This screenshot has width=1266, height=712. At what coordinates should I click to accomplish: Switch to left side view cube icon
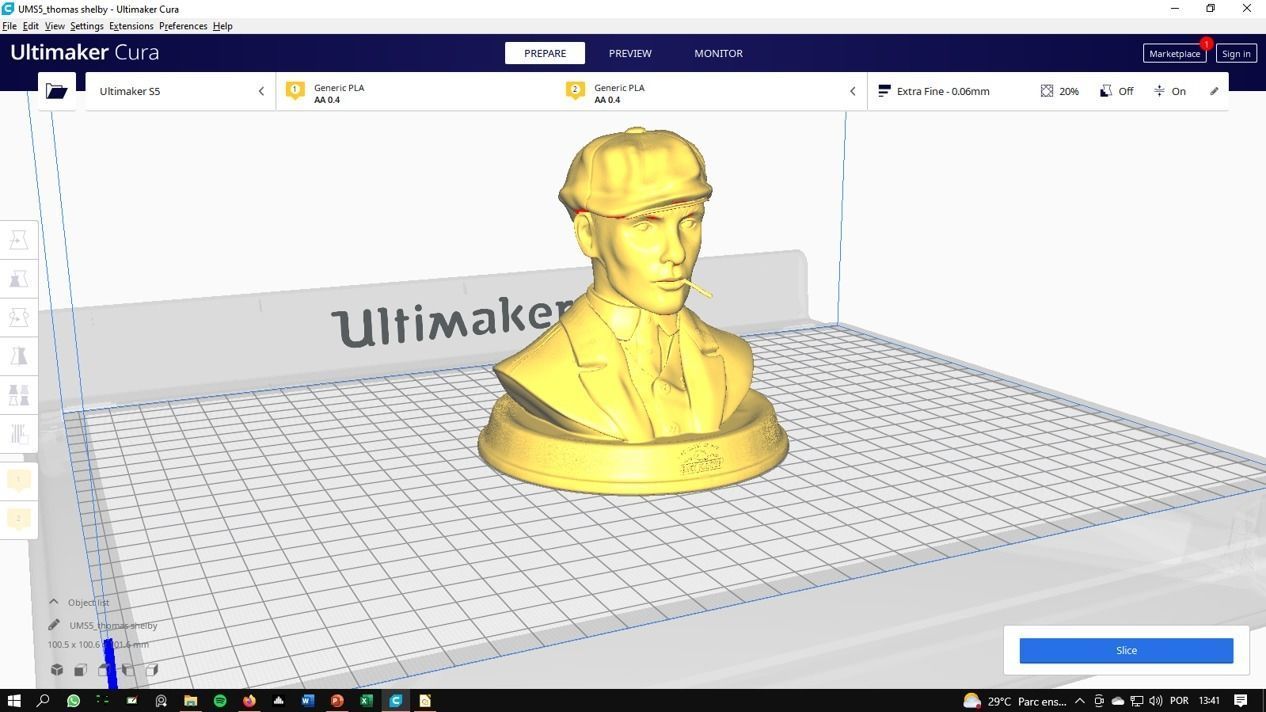pyautogui.click(x=128, y=670)
